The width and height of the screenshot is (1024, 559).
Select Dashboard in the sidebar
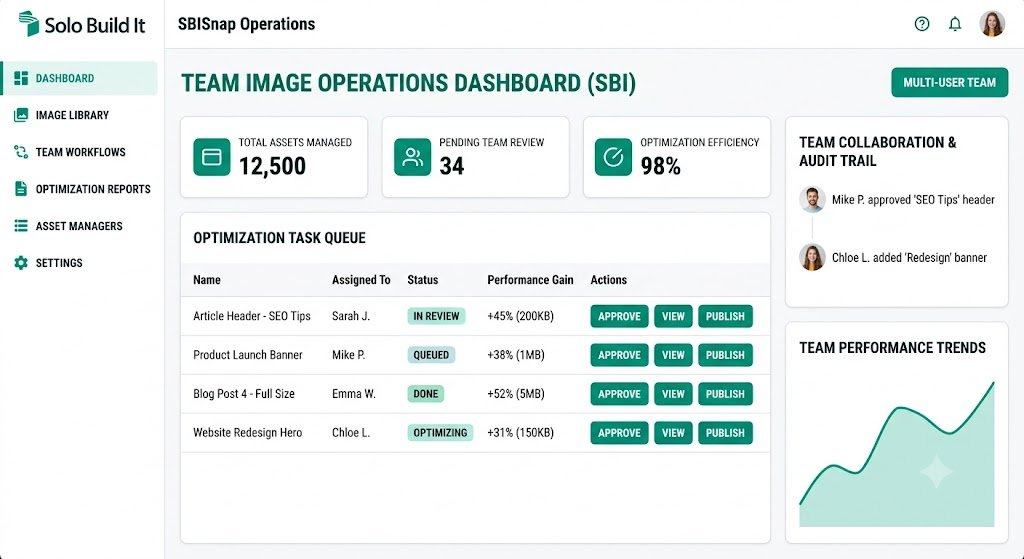79,78
